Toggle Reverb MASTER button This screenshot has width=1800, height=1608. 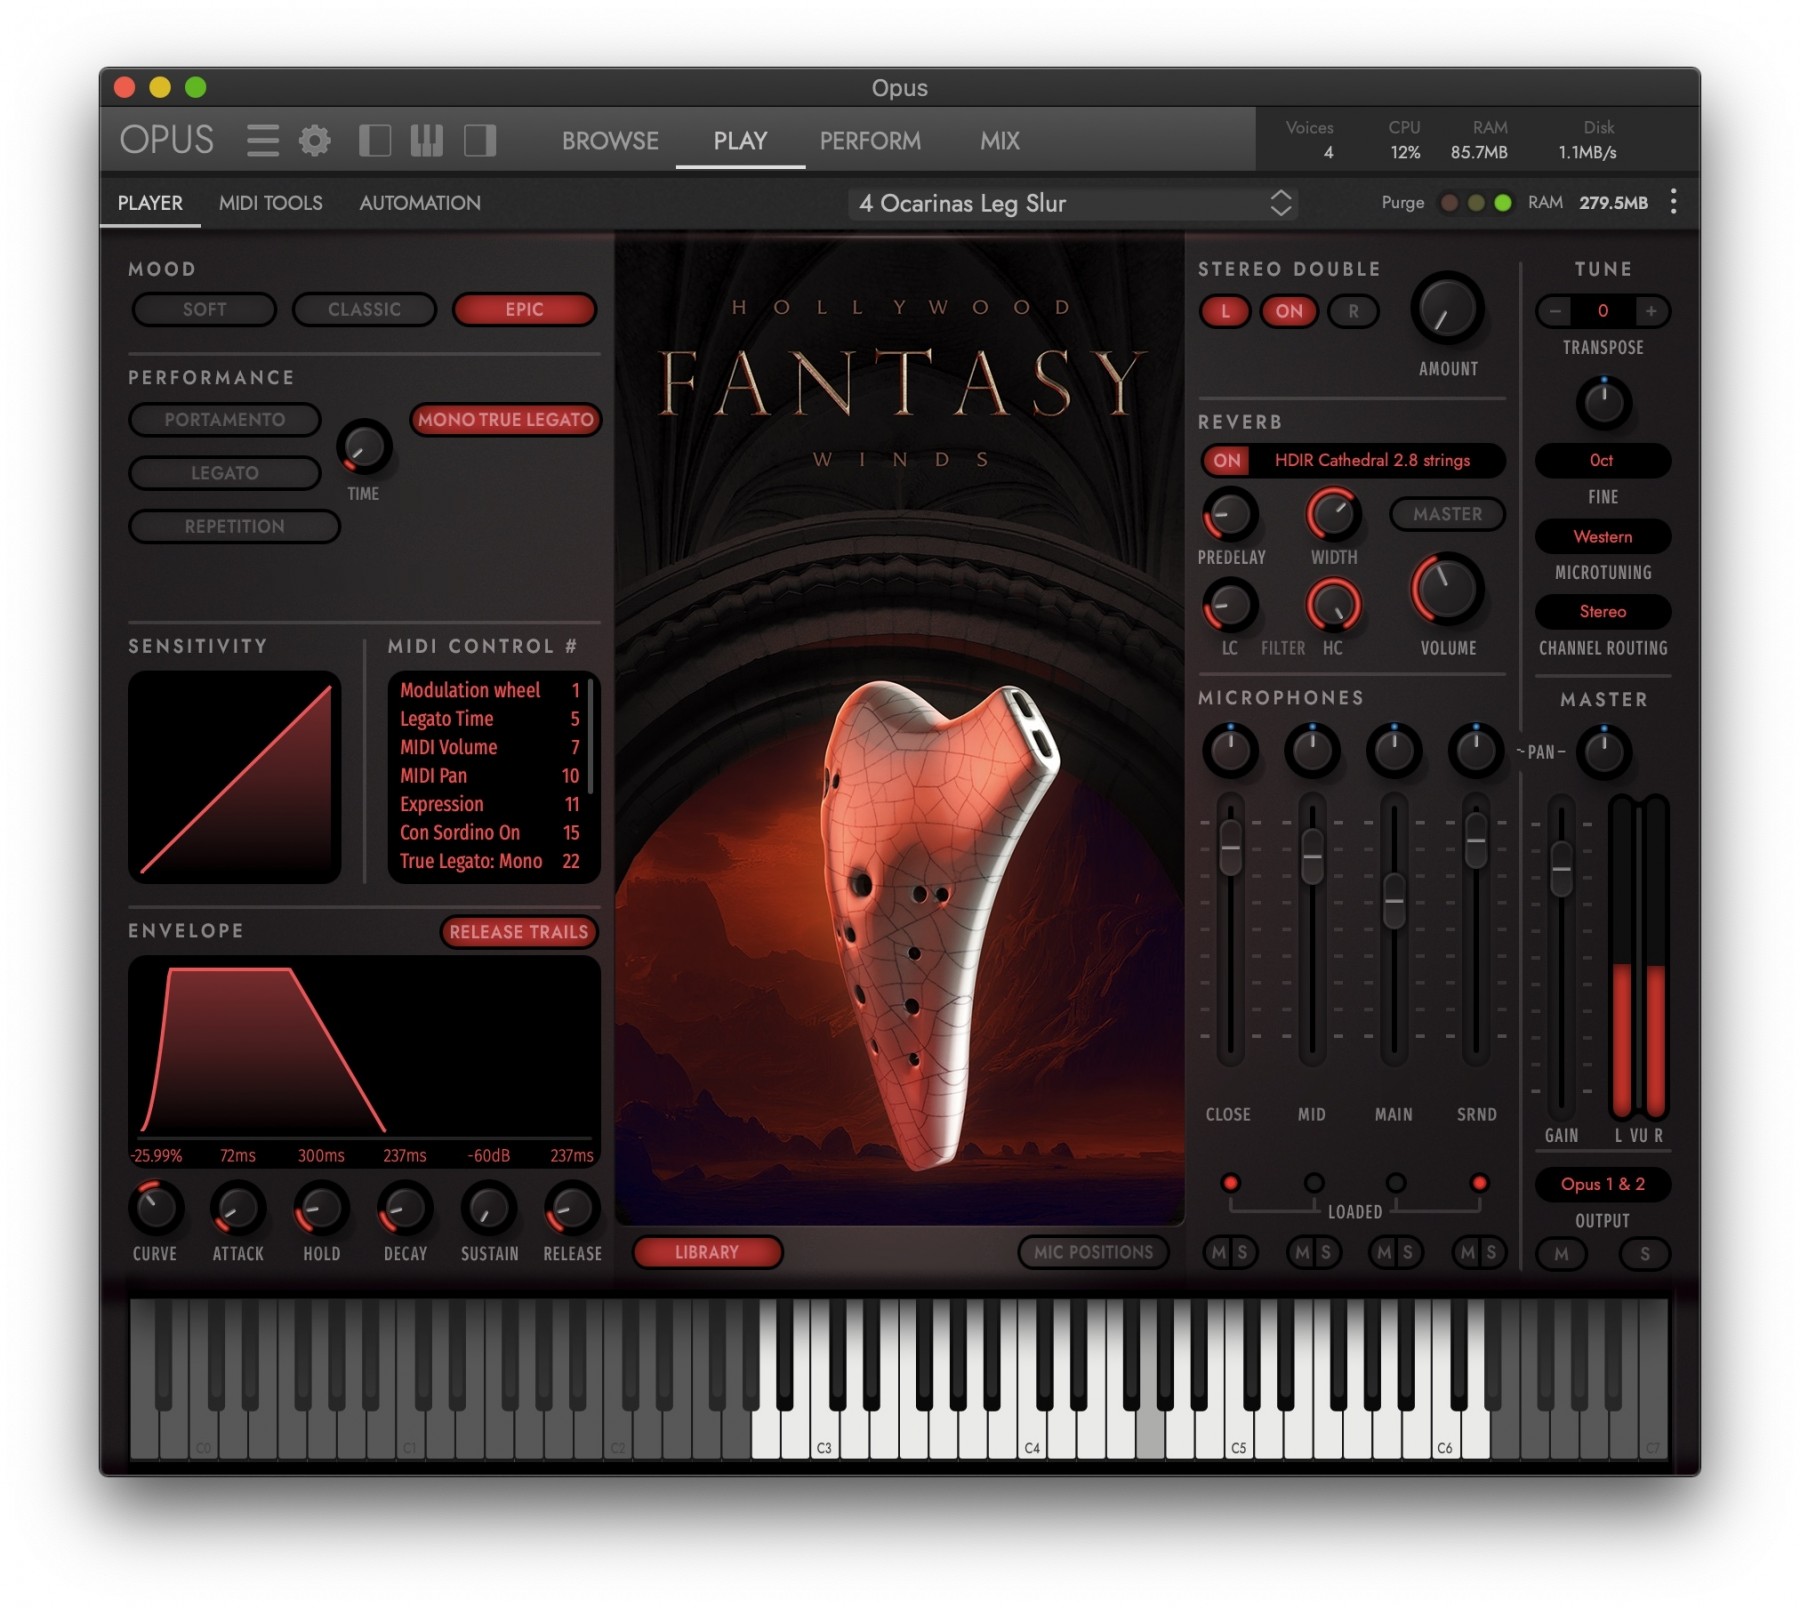click(x=1447, y=514)
